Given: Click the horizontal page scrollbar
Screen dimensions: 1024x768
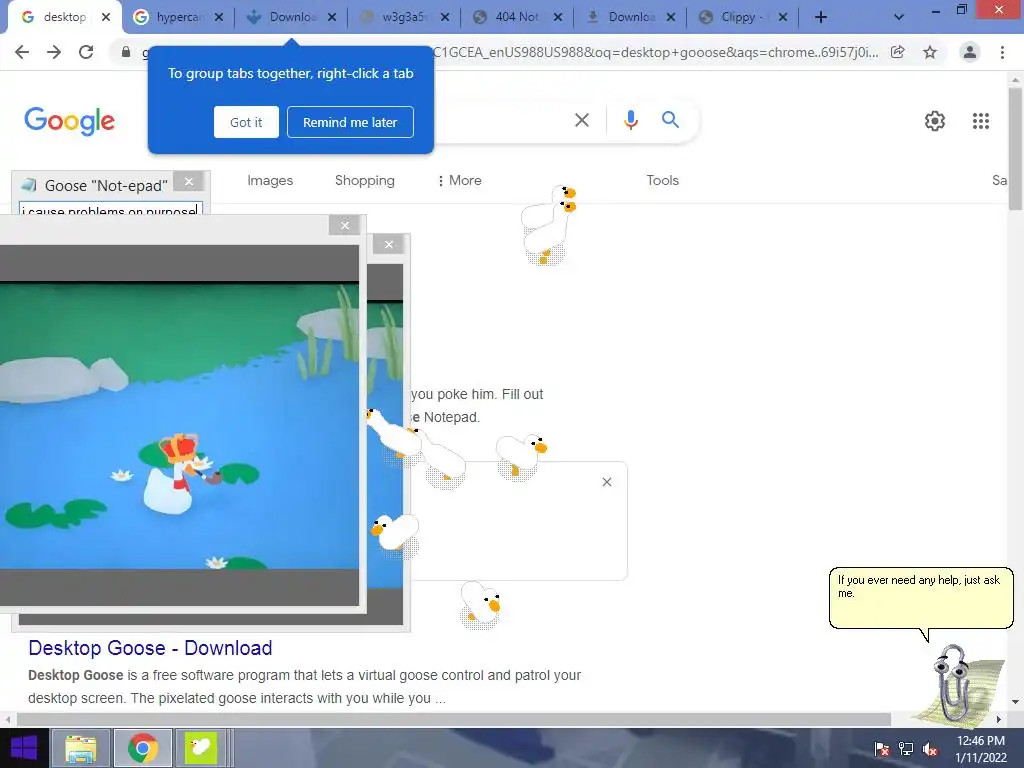Looking at the screenshot, I should (454, 719).
